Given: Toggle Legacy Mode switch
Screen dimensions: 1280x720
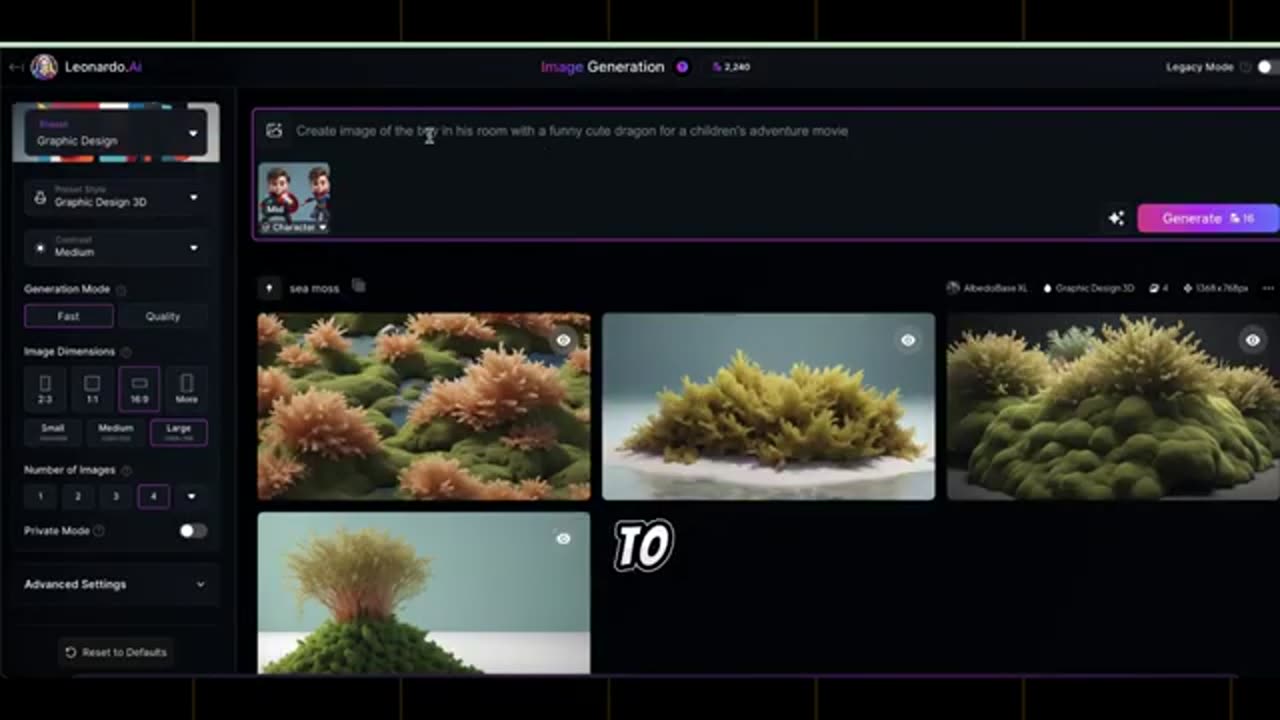Looking at the screenshot, I should 1267,67.
